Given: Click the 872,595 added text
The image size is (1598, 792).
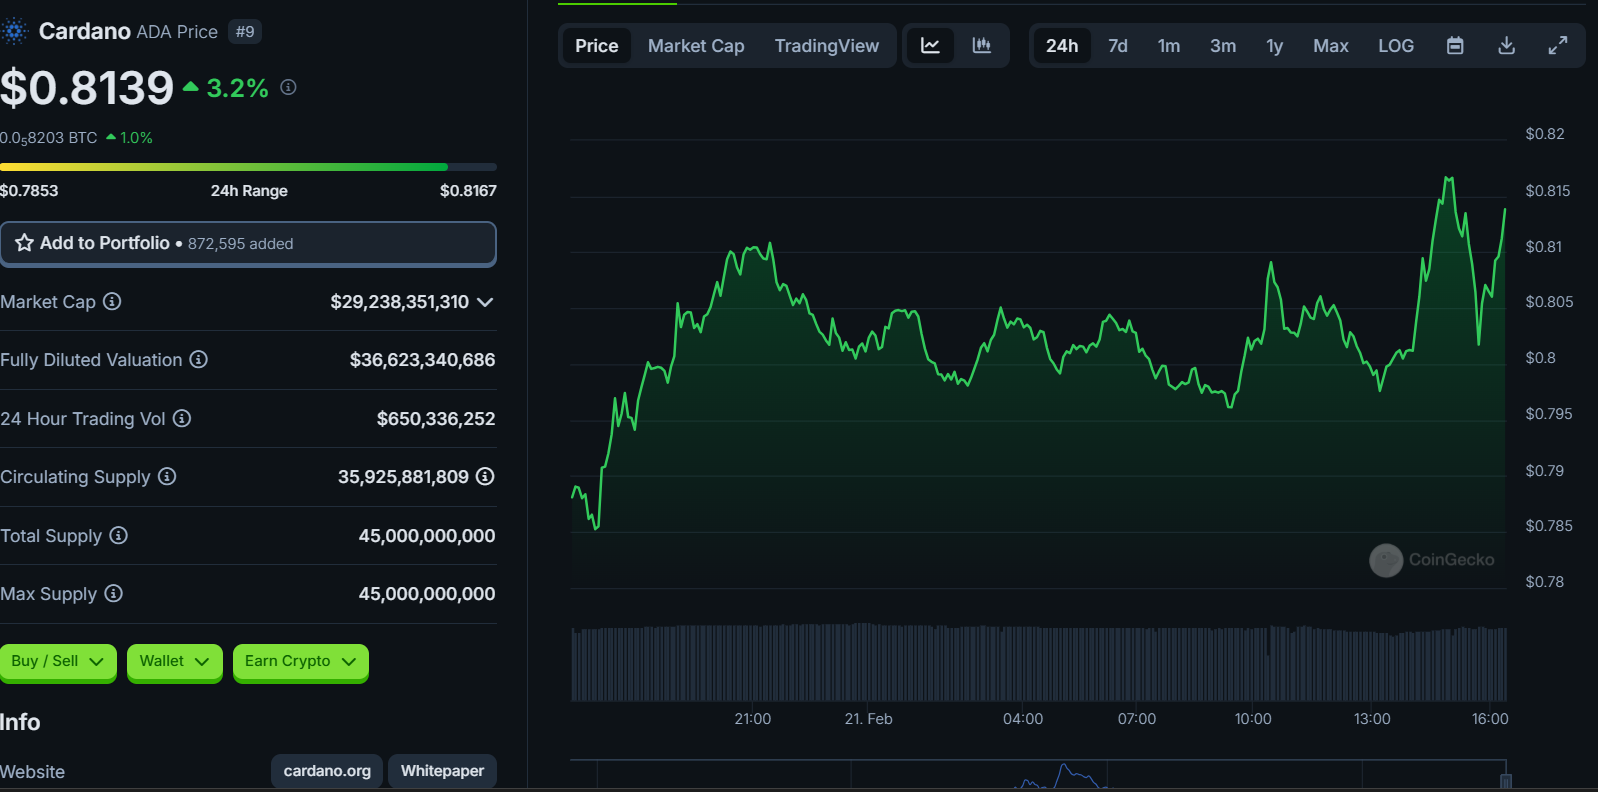Looking at the screenshot, I should pos(241,244).
